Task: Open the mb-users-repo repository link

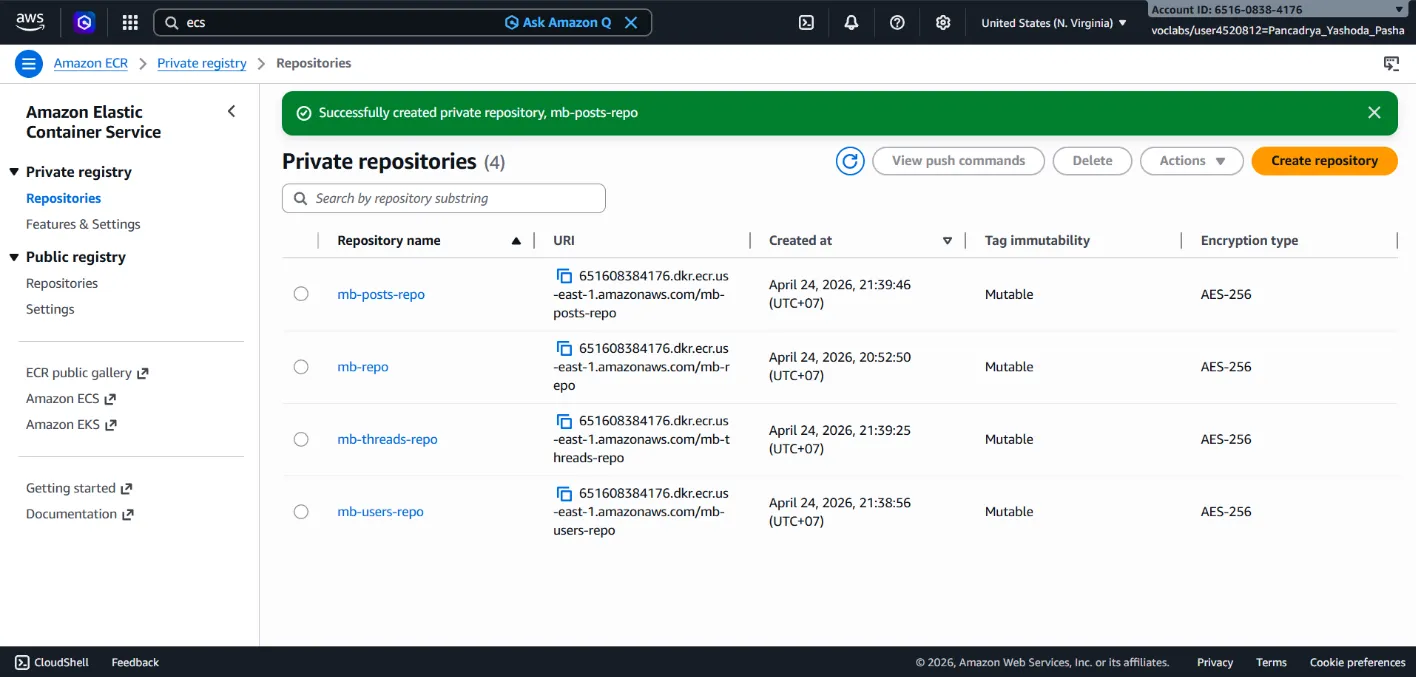Action: 380,511
